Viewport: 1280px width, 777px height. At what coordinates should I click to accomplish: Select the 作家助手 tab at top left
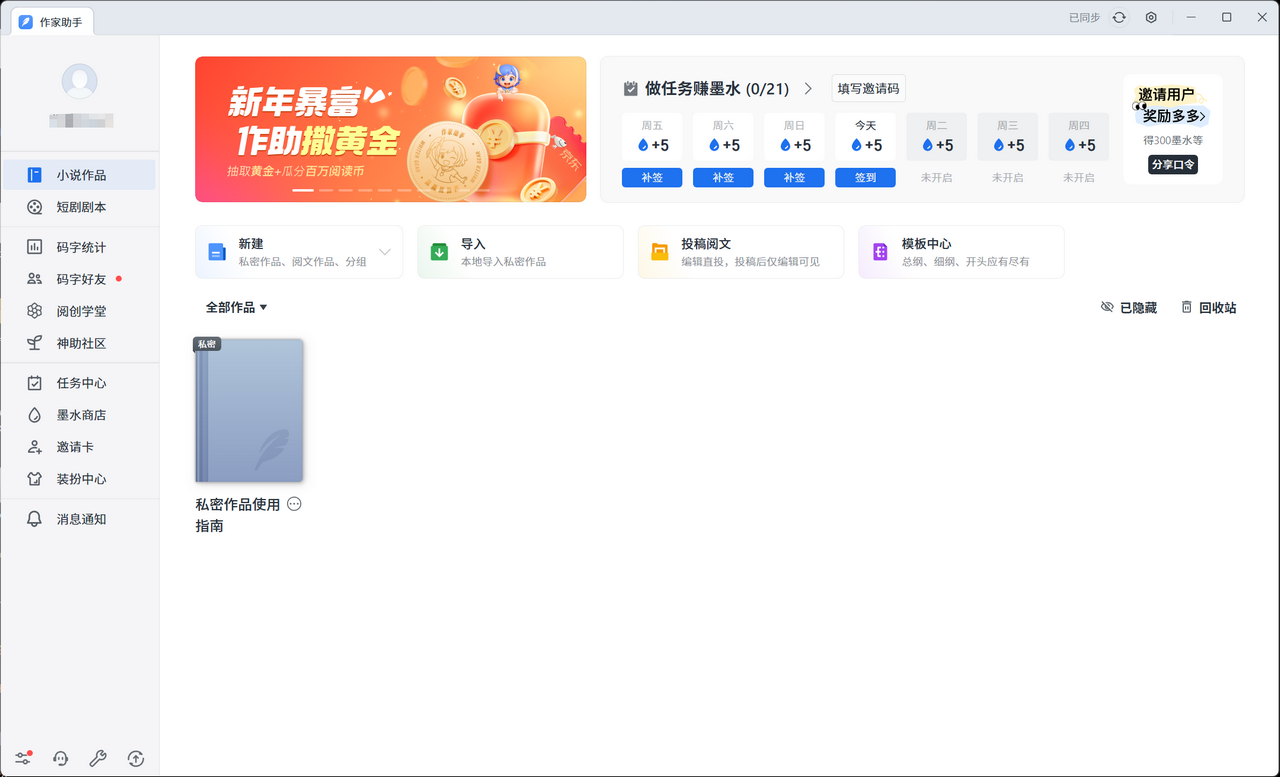pyautogui.click(x=52, y=20)
